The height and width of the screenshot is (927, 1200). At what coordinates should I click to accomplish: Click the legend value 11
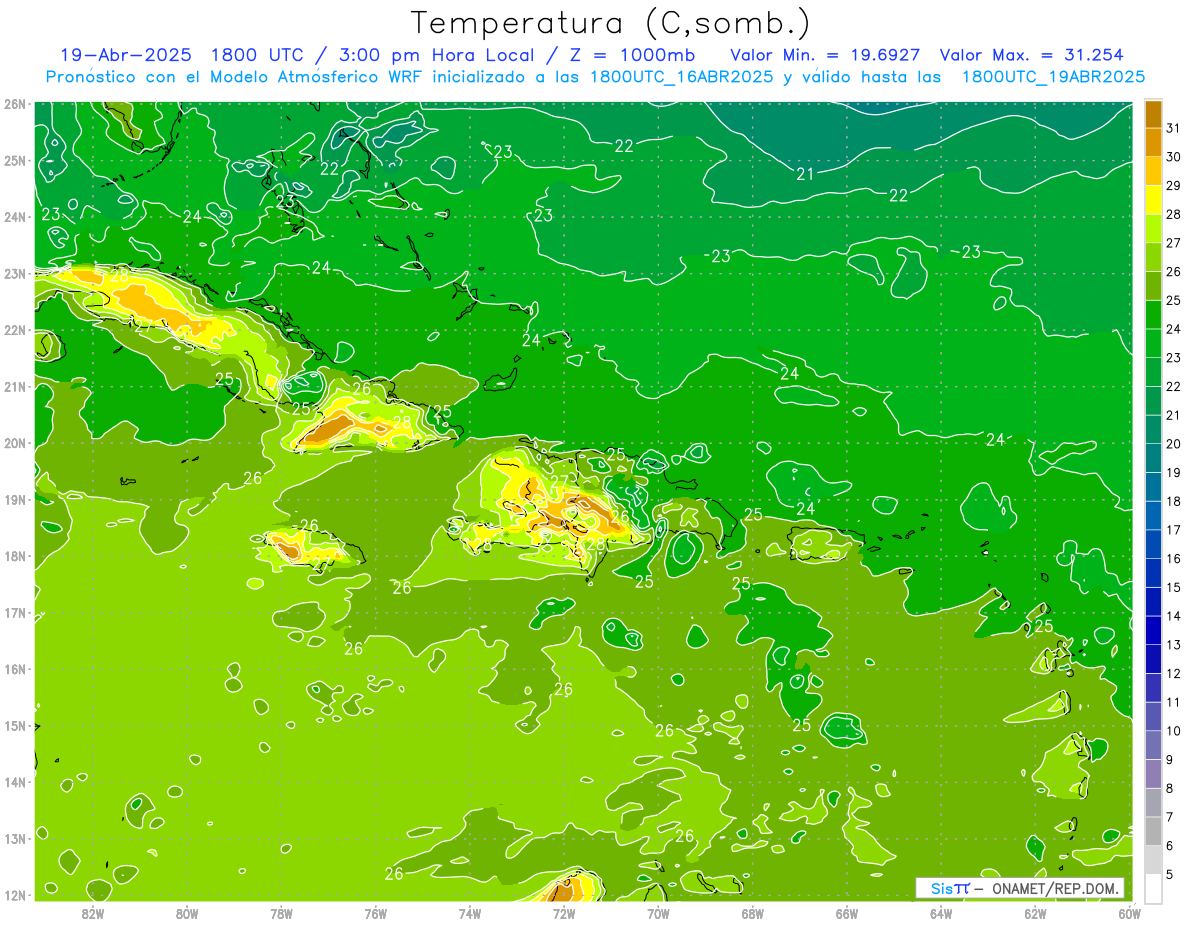[1173, 703]
